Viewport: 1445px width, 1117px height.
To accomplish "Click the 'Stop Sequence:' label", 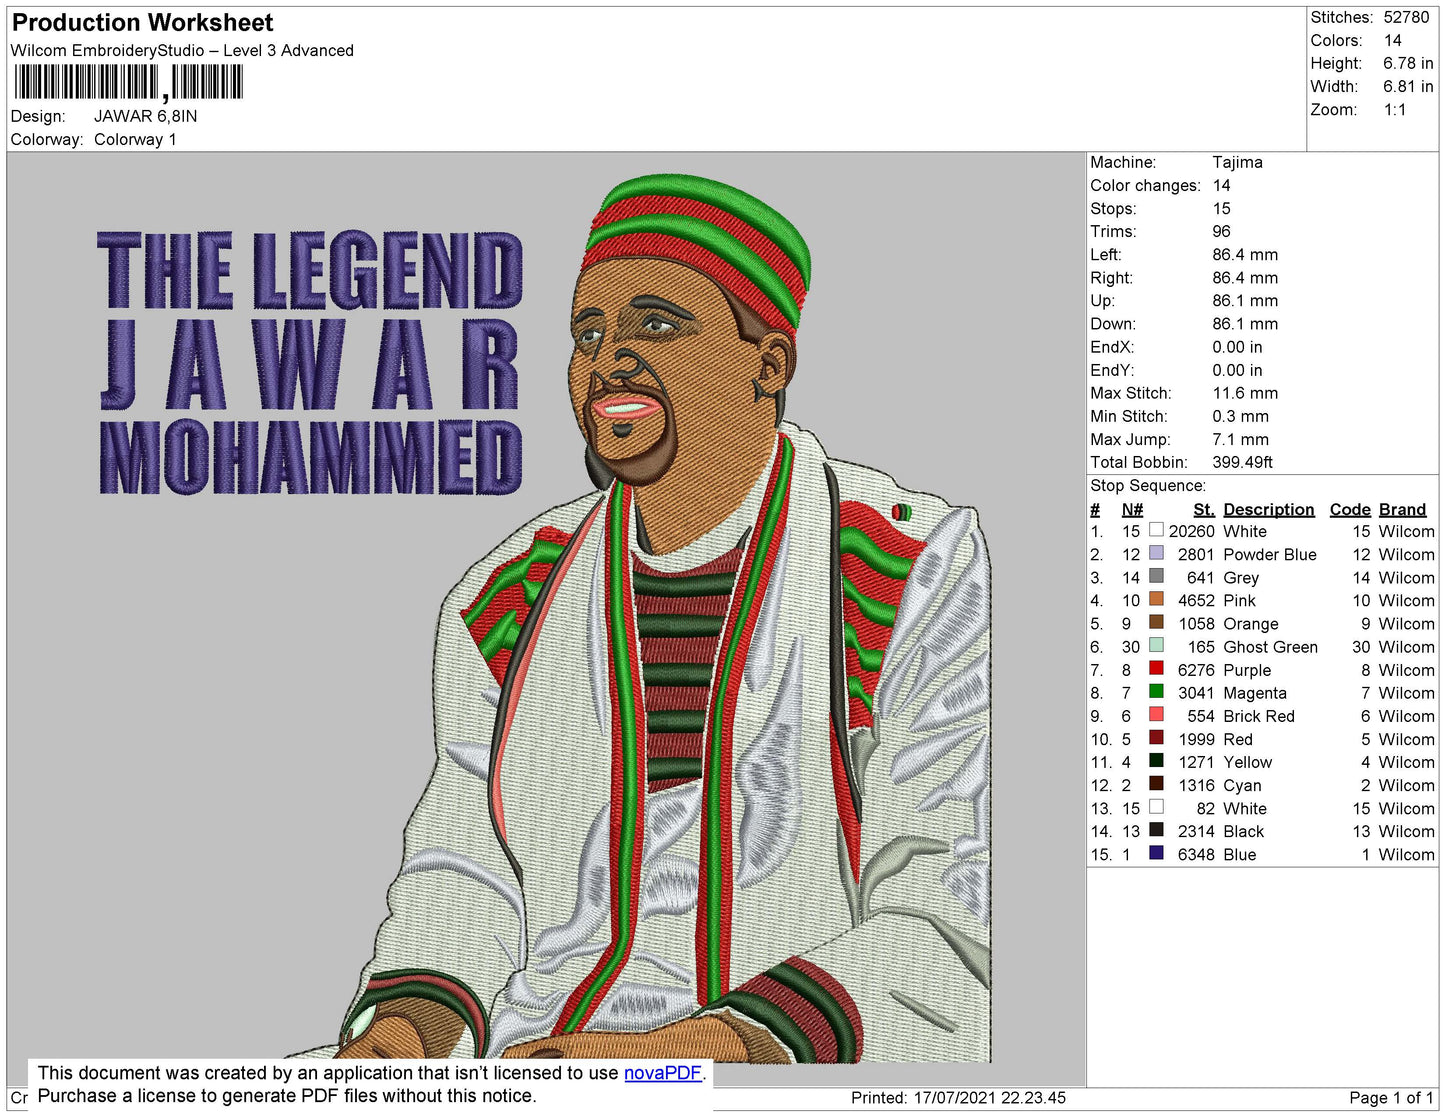I will click(x=1148, y=485).
